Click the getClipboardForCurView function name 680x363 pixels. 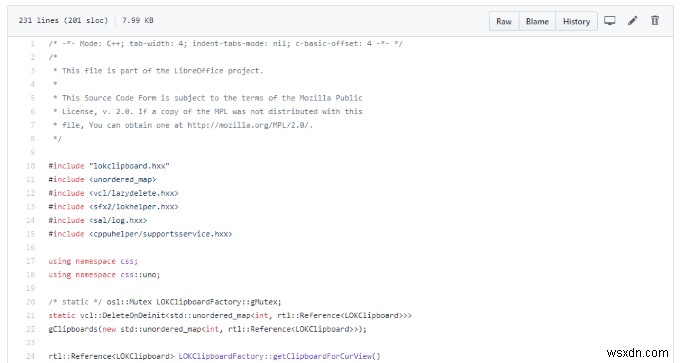pos(324,356)
